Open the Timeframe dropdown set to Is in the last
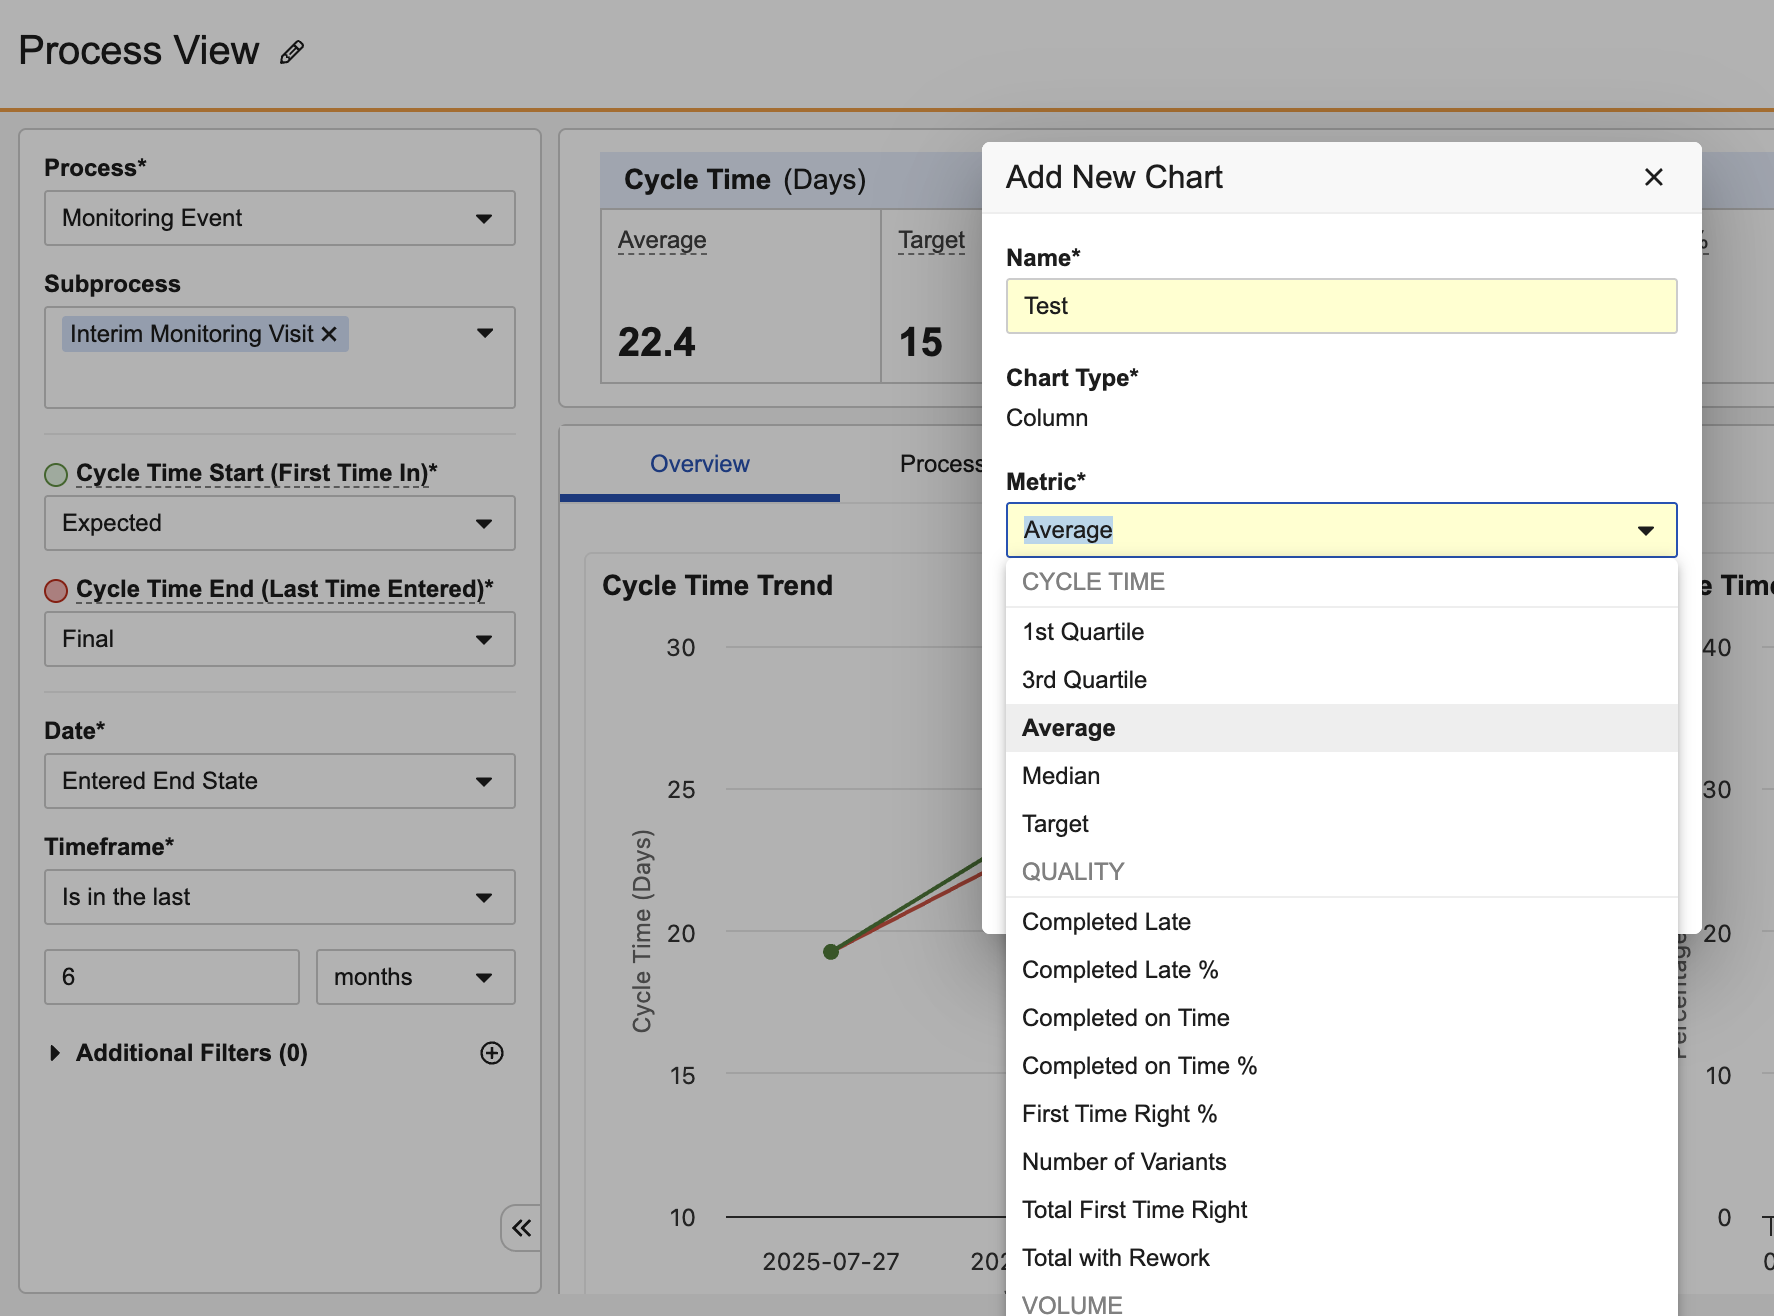The height and width of the screenshot is (1316, 1774). click(280, 897)
